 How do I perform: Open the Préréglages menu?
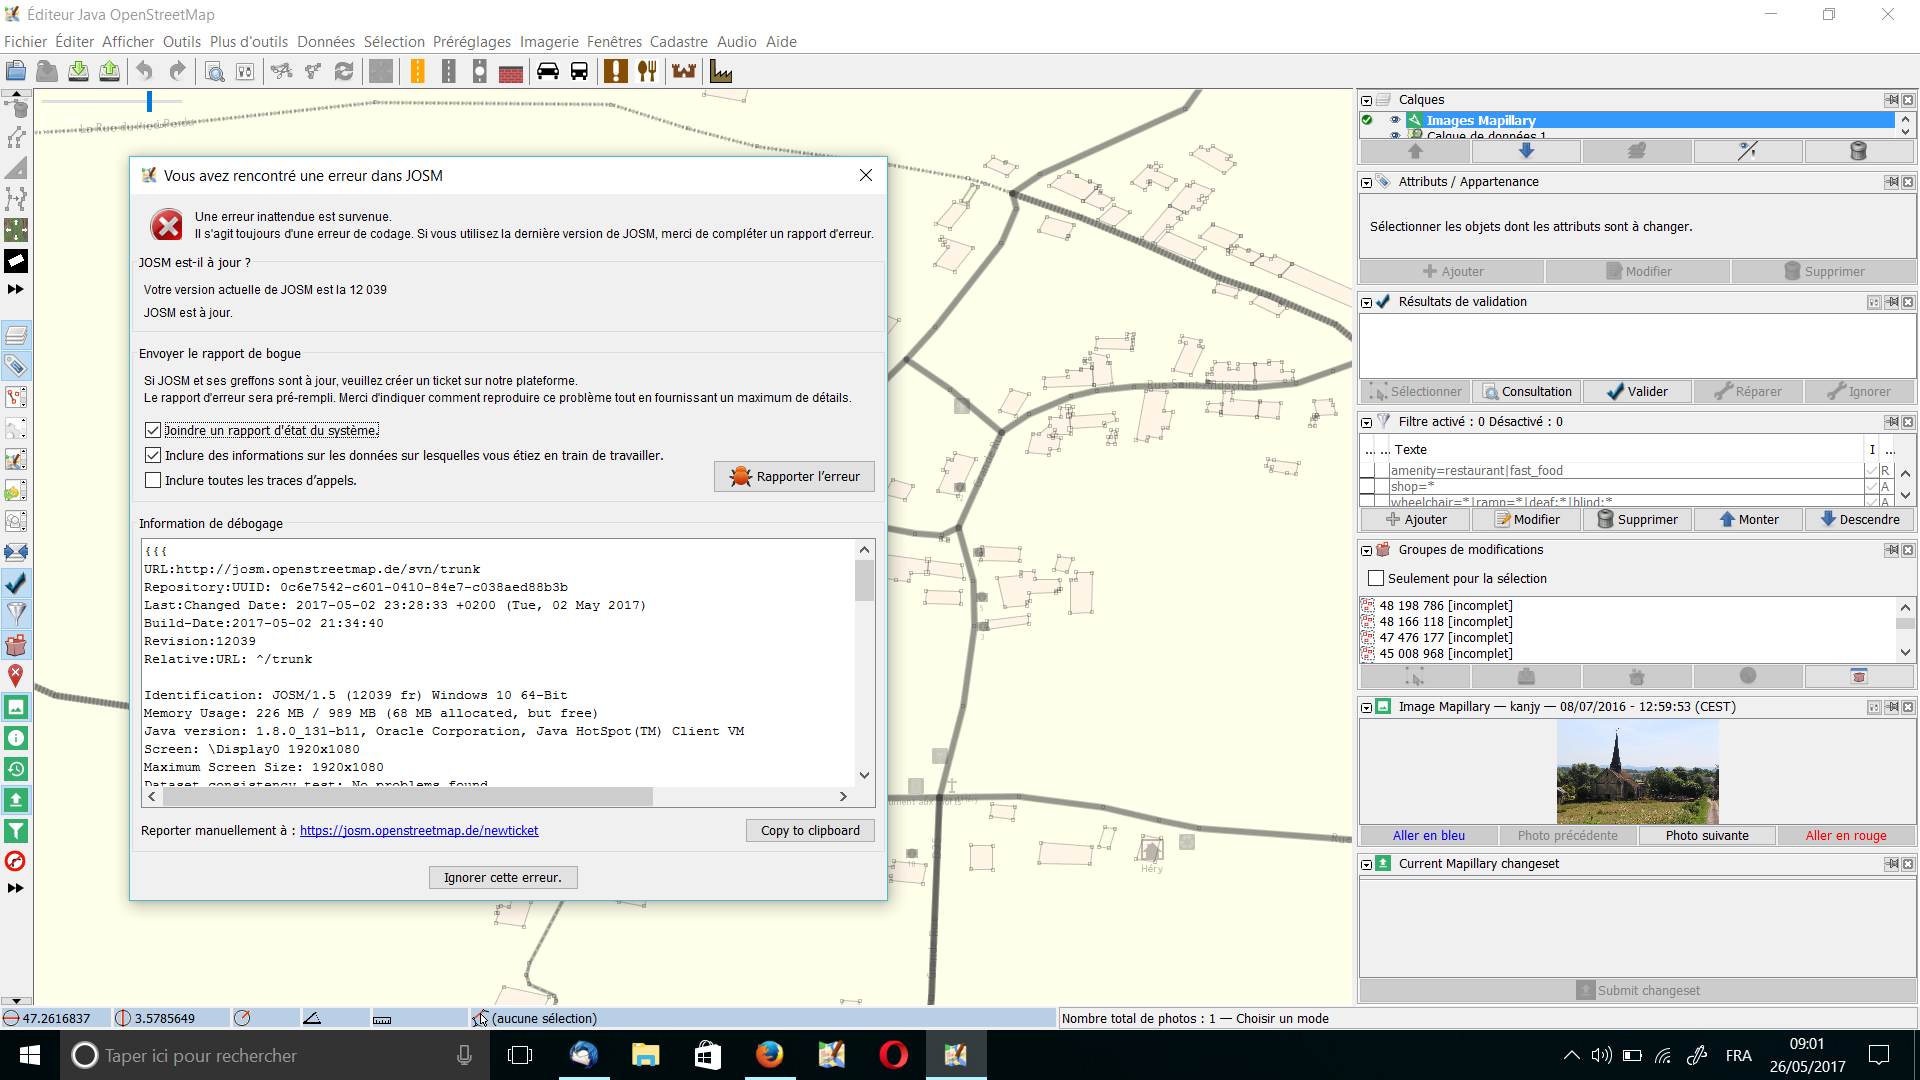(471, 42)
